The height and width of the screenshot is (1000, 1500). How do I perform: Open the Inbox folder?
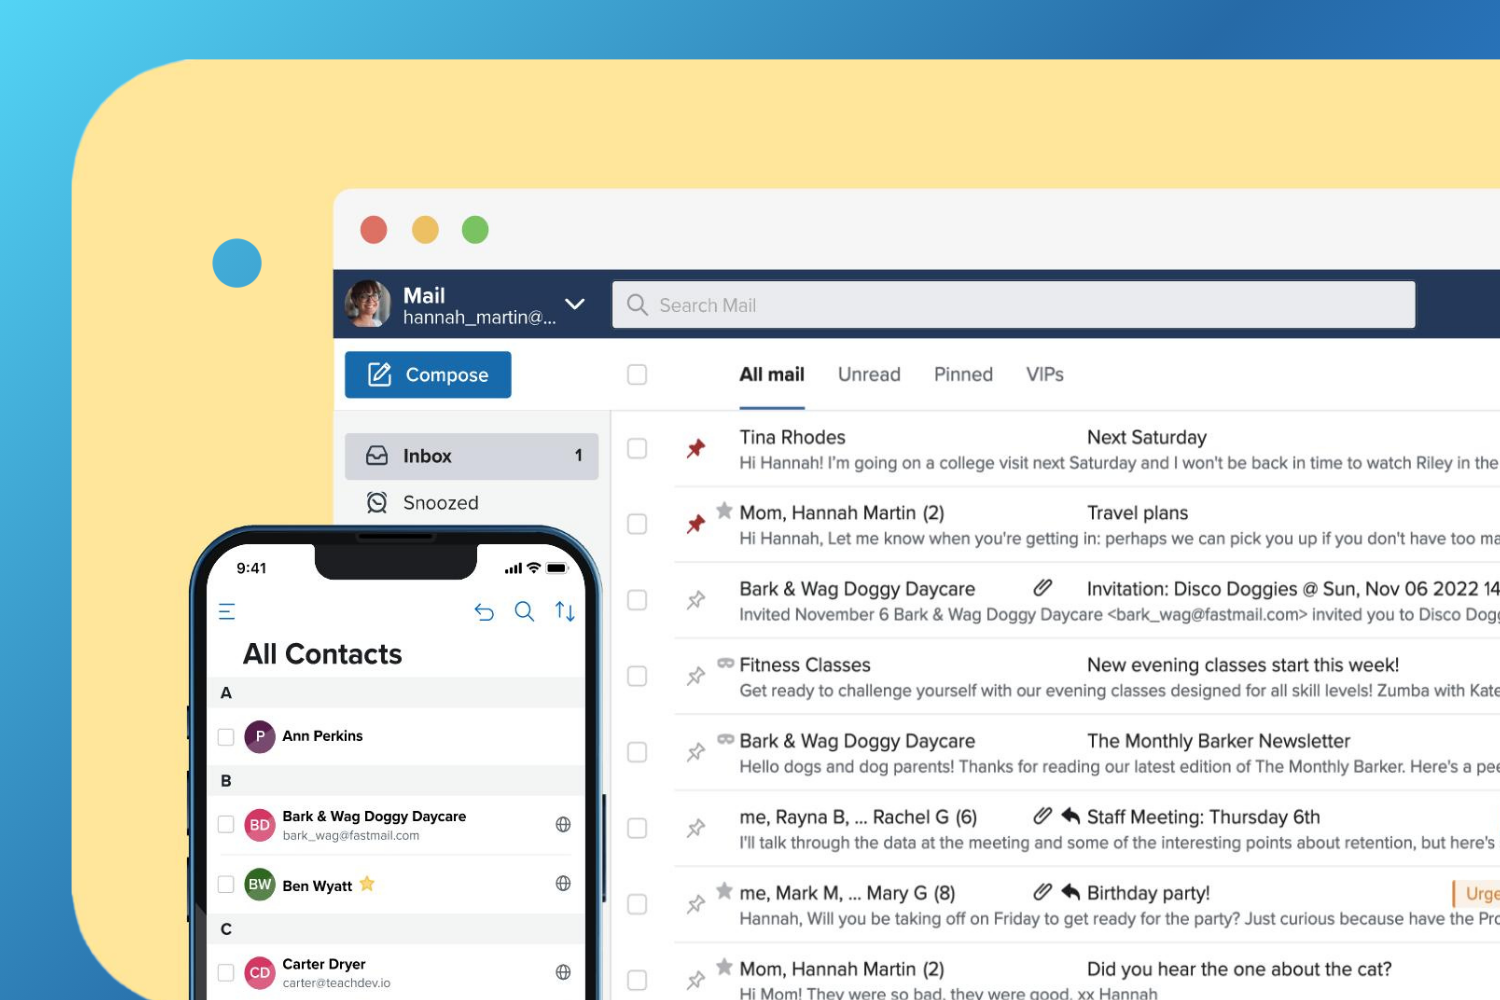pyautogui.click(x=472, y=456)
